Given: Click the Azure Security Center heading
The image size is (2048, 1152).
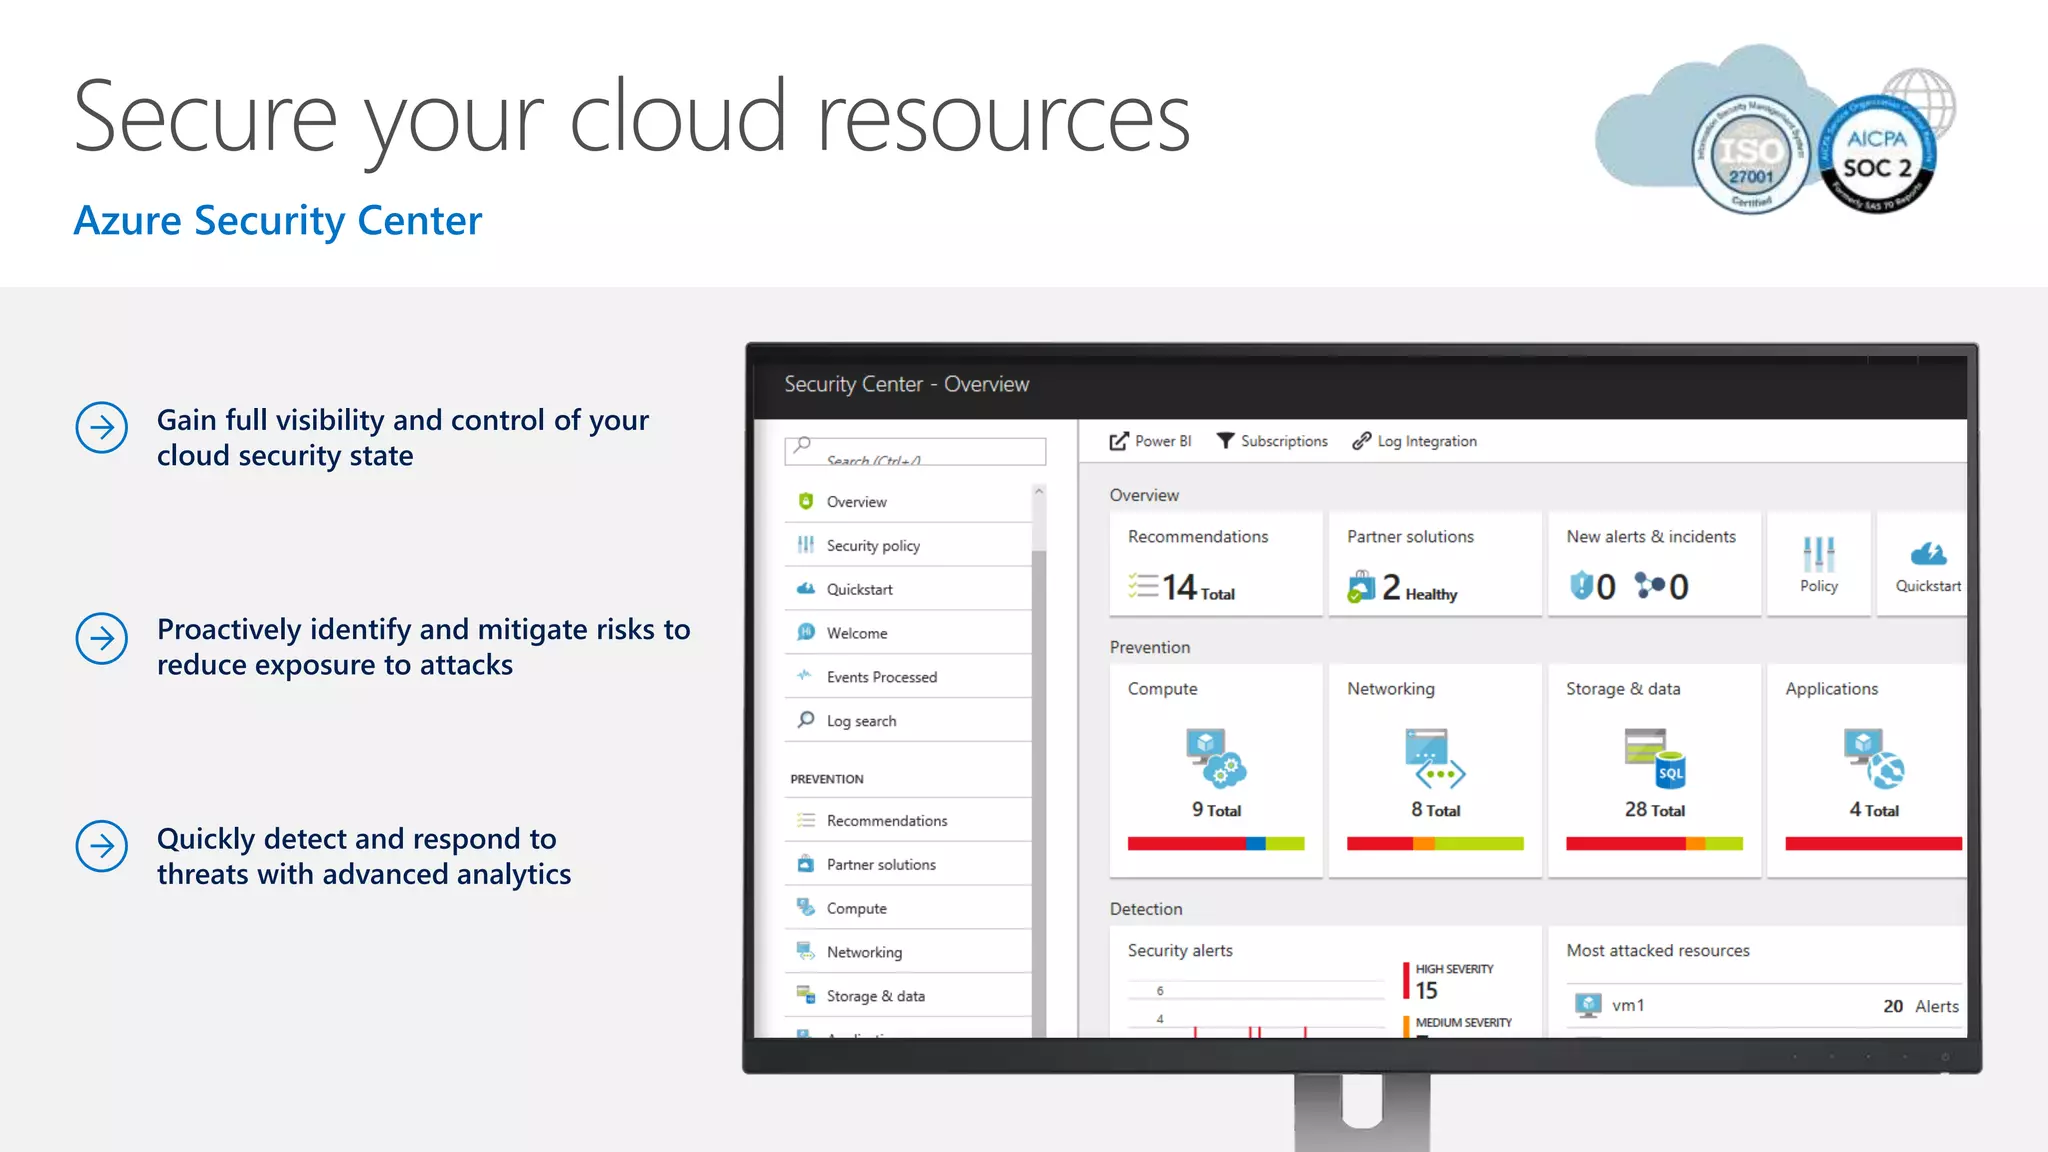Looking at the screenshot, I should (x=278, y=220).
